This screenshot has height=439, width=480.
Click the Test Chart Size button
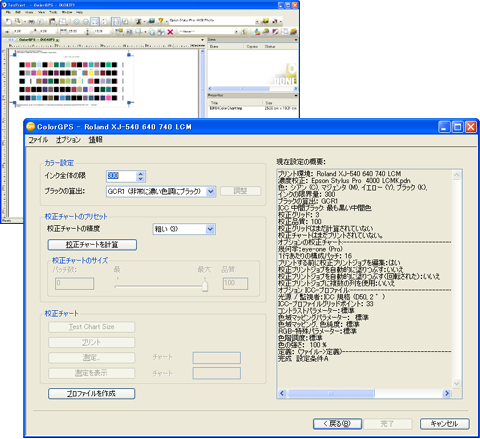(92, 327)
